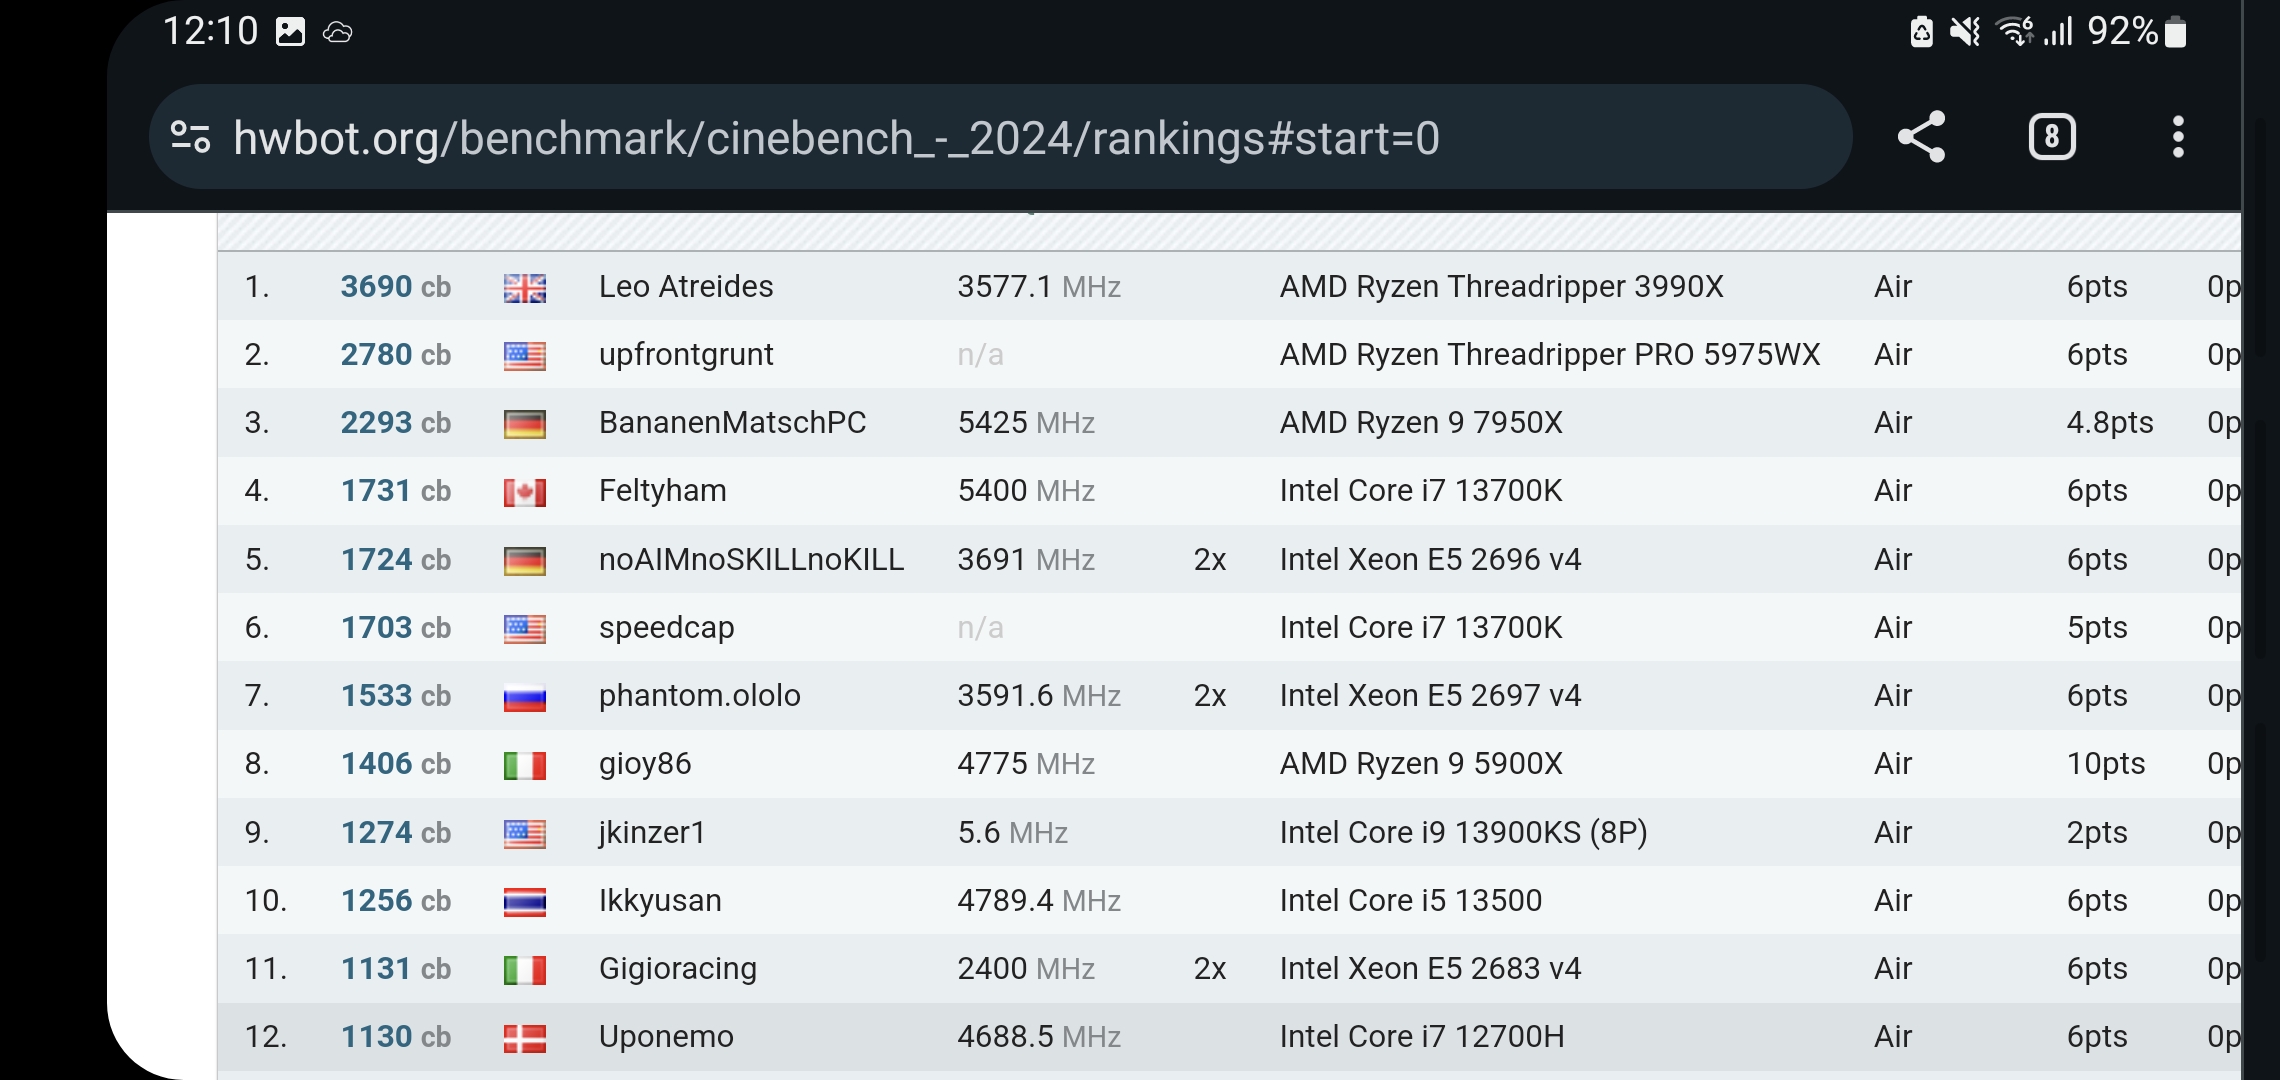Open user profile upfrontgrunt

pos(686,355)
